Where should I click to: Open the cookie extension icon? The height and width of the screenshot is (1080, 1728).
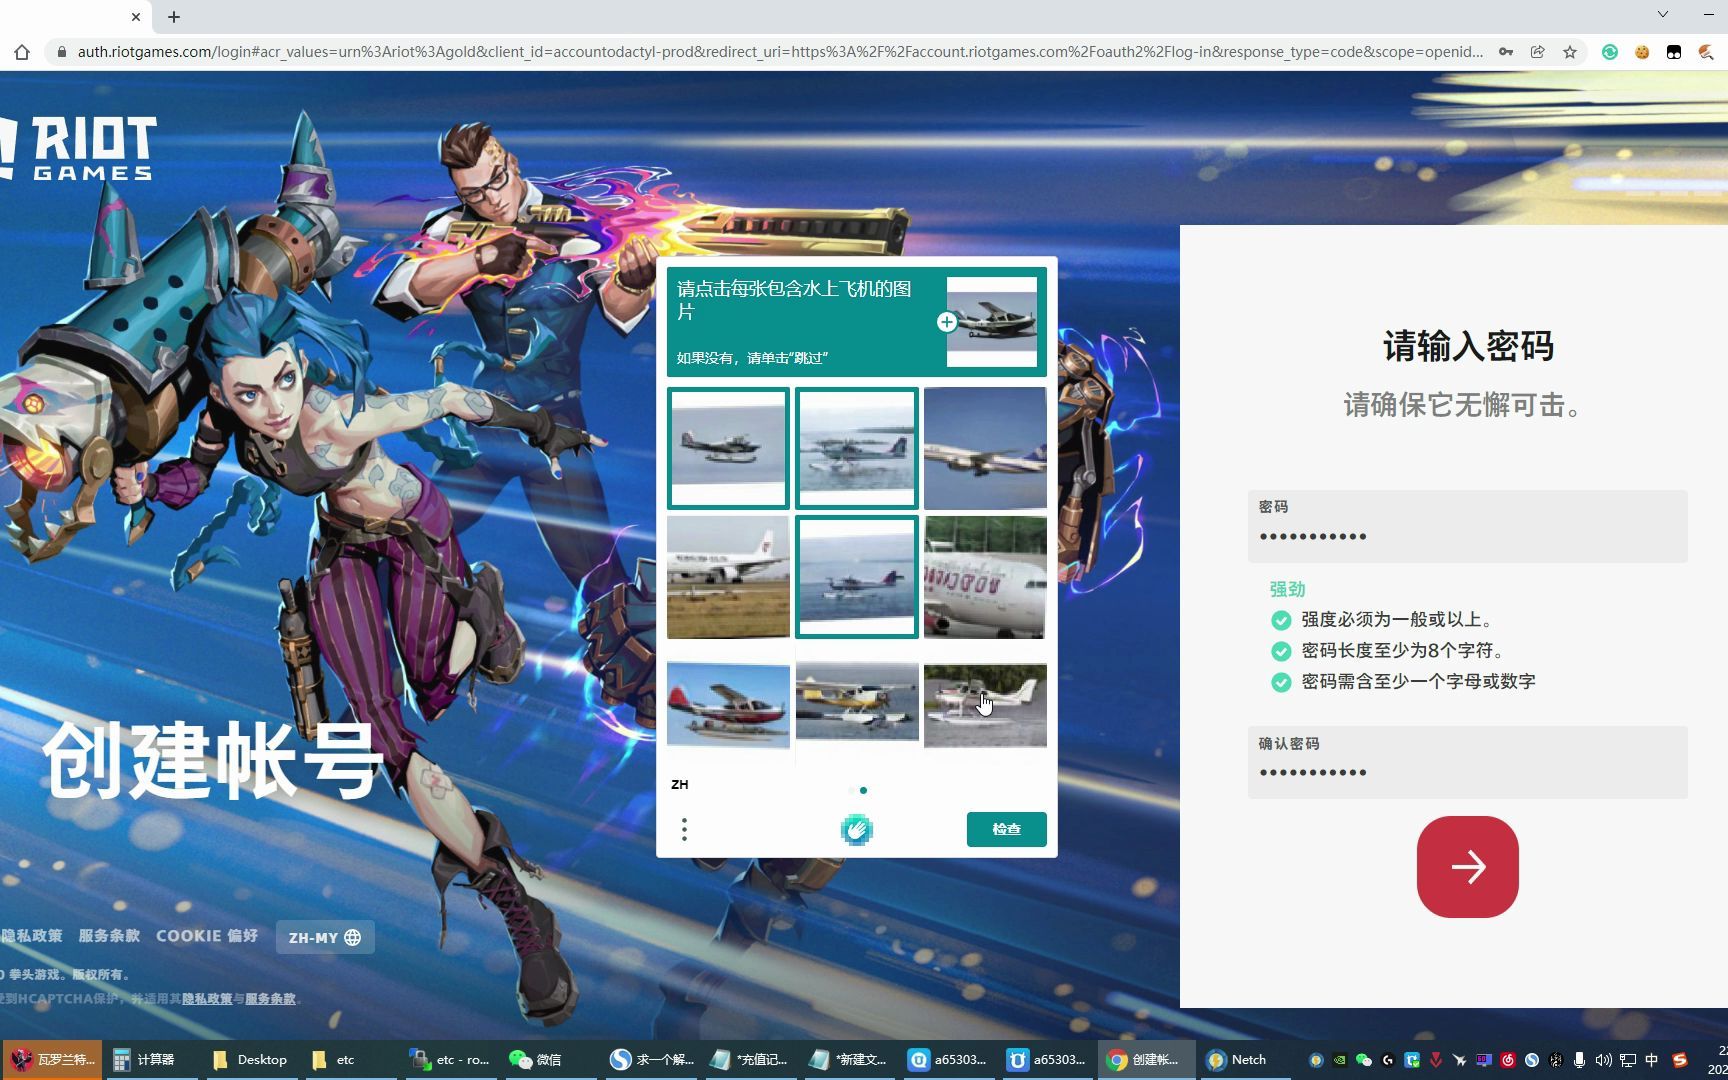click(1642, 52)
